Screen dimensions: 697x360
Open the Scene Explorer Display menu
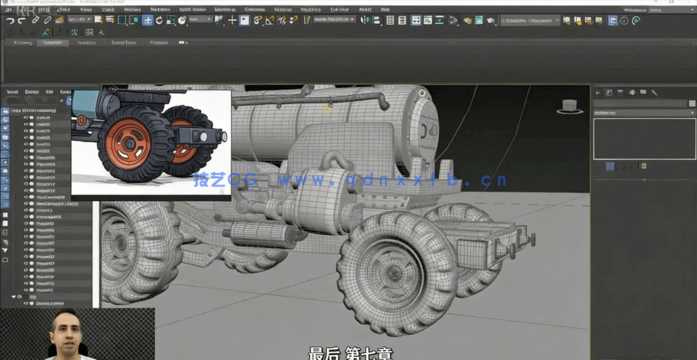click(32, 92)
